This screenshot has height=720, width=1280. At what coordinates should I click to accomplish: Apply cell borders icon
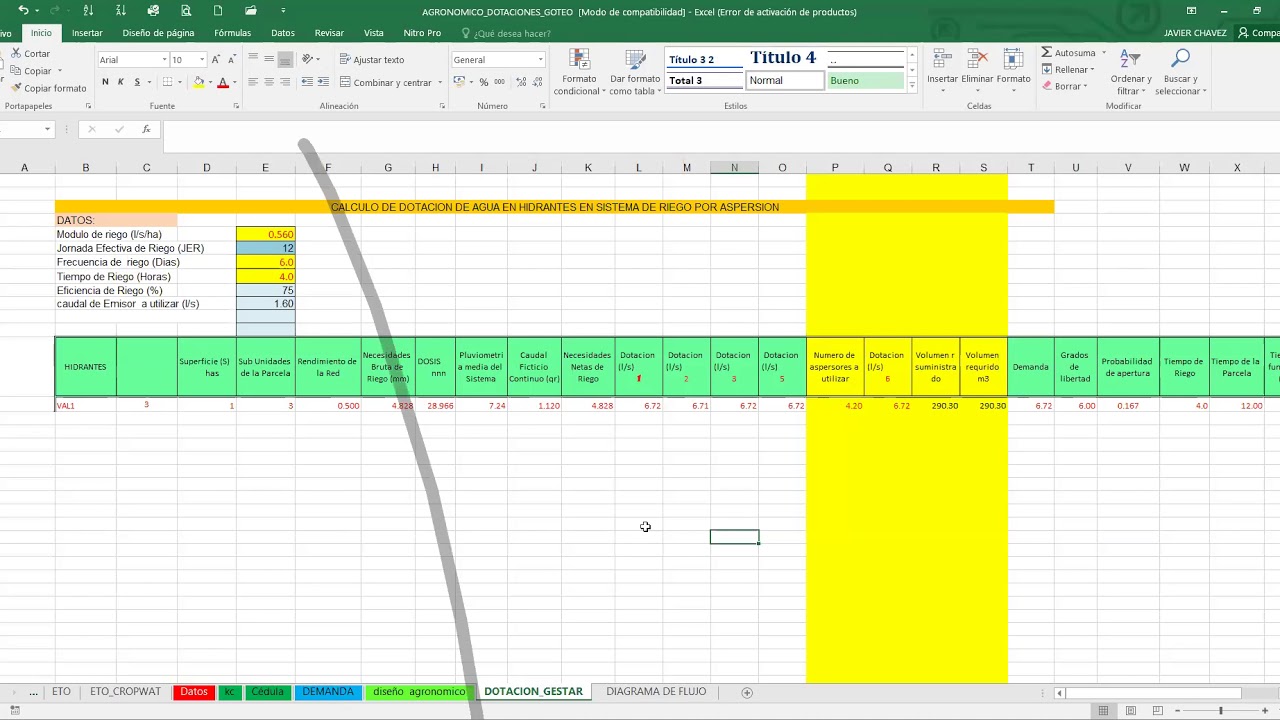click(x=167, y=82)
